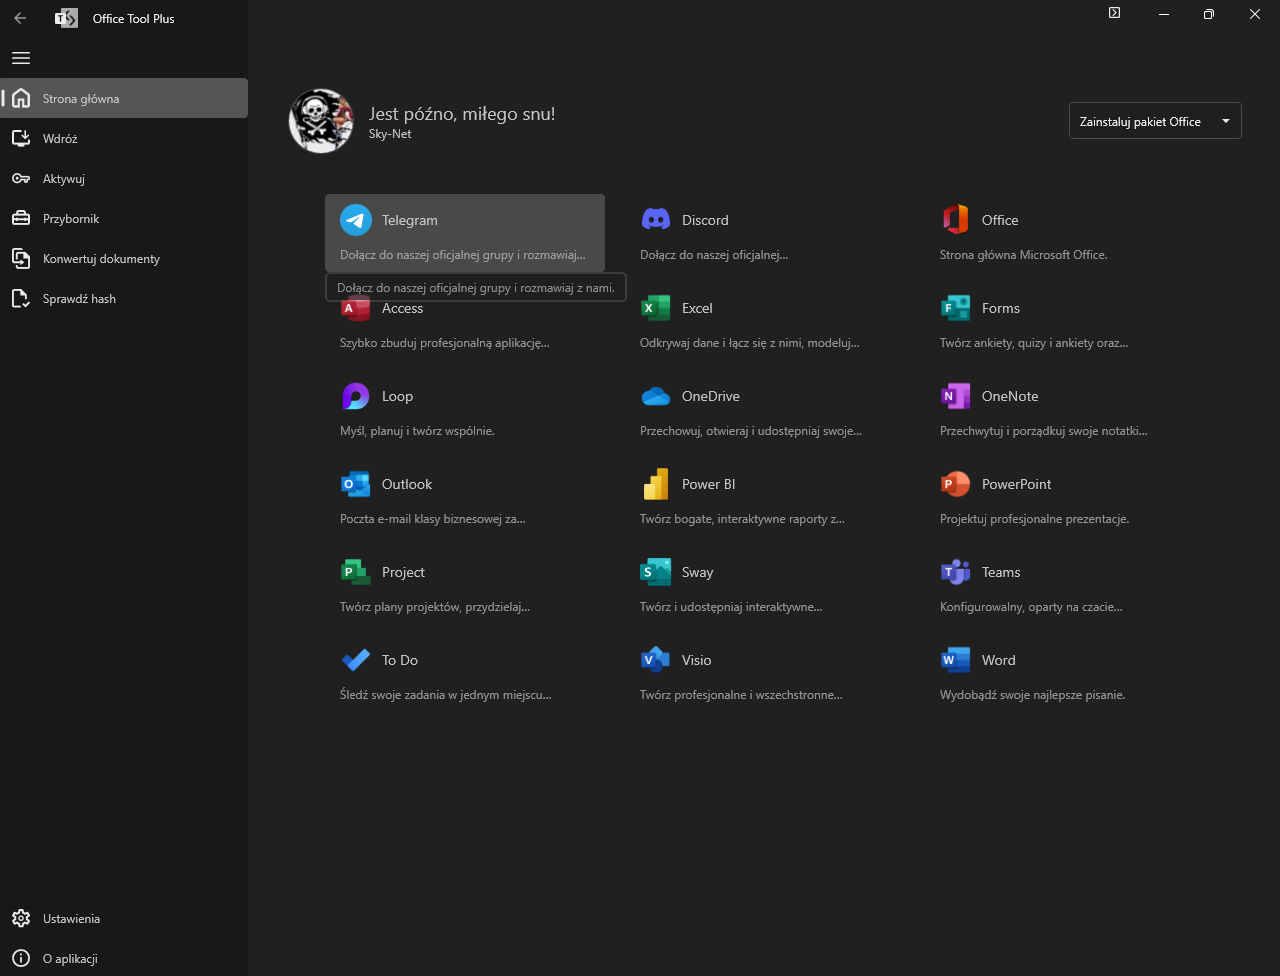
Task: Click the Forms icon
Action: [956, 308]
